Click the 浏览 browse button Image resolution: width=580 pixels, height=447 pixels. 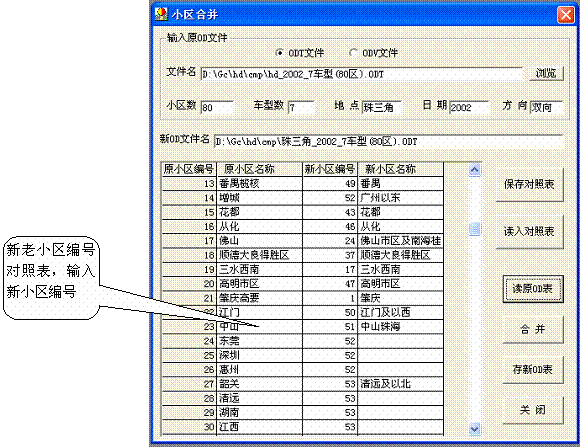point(546,73)
